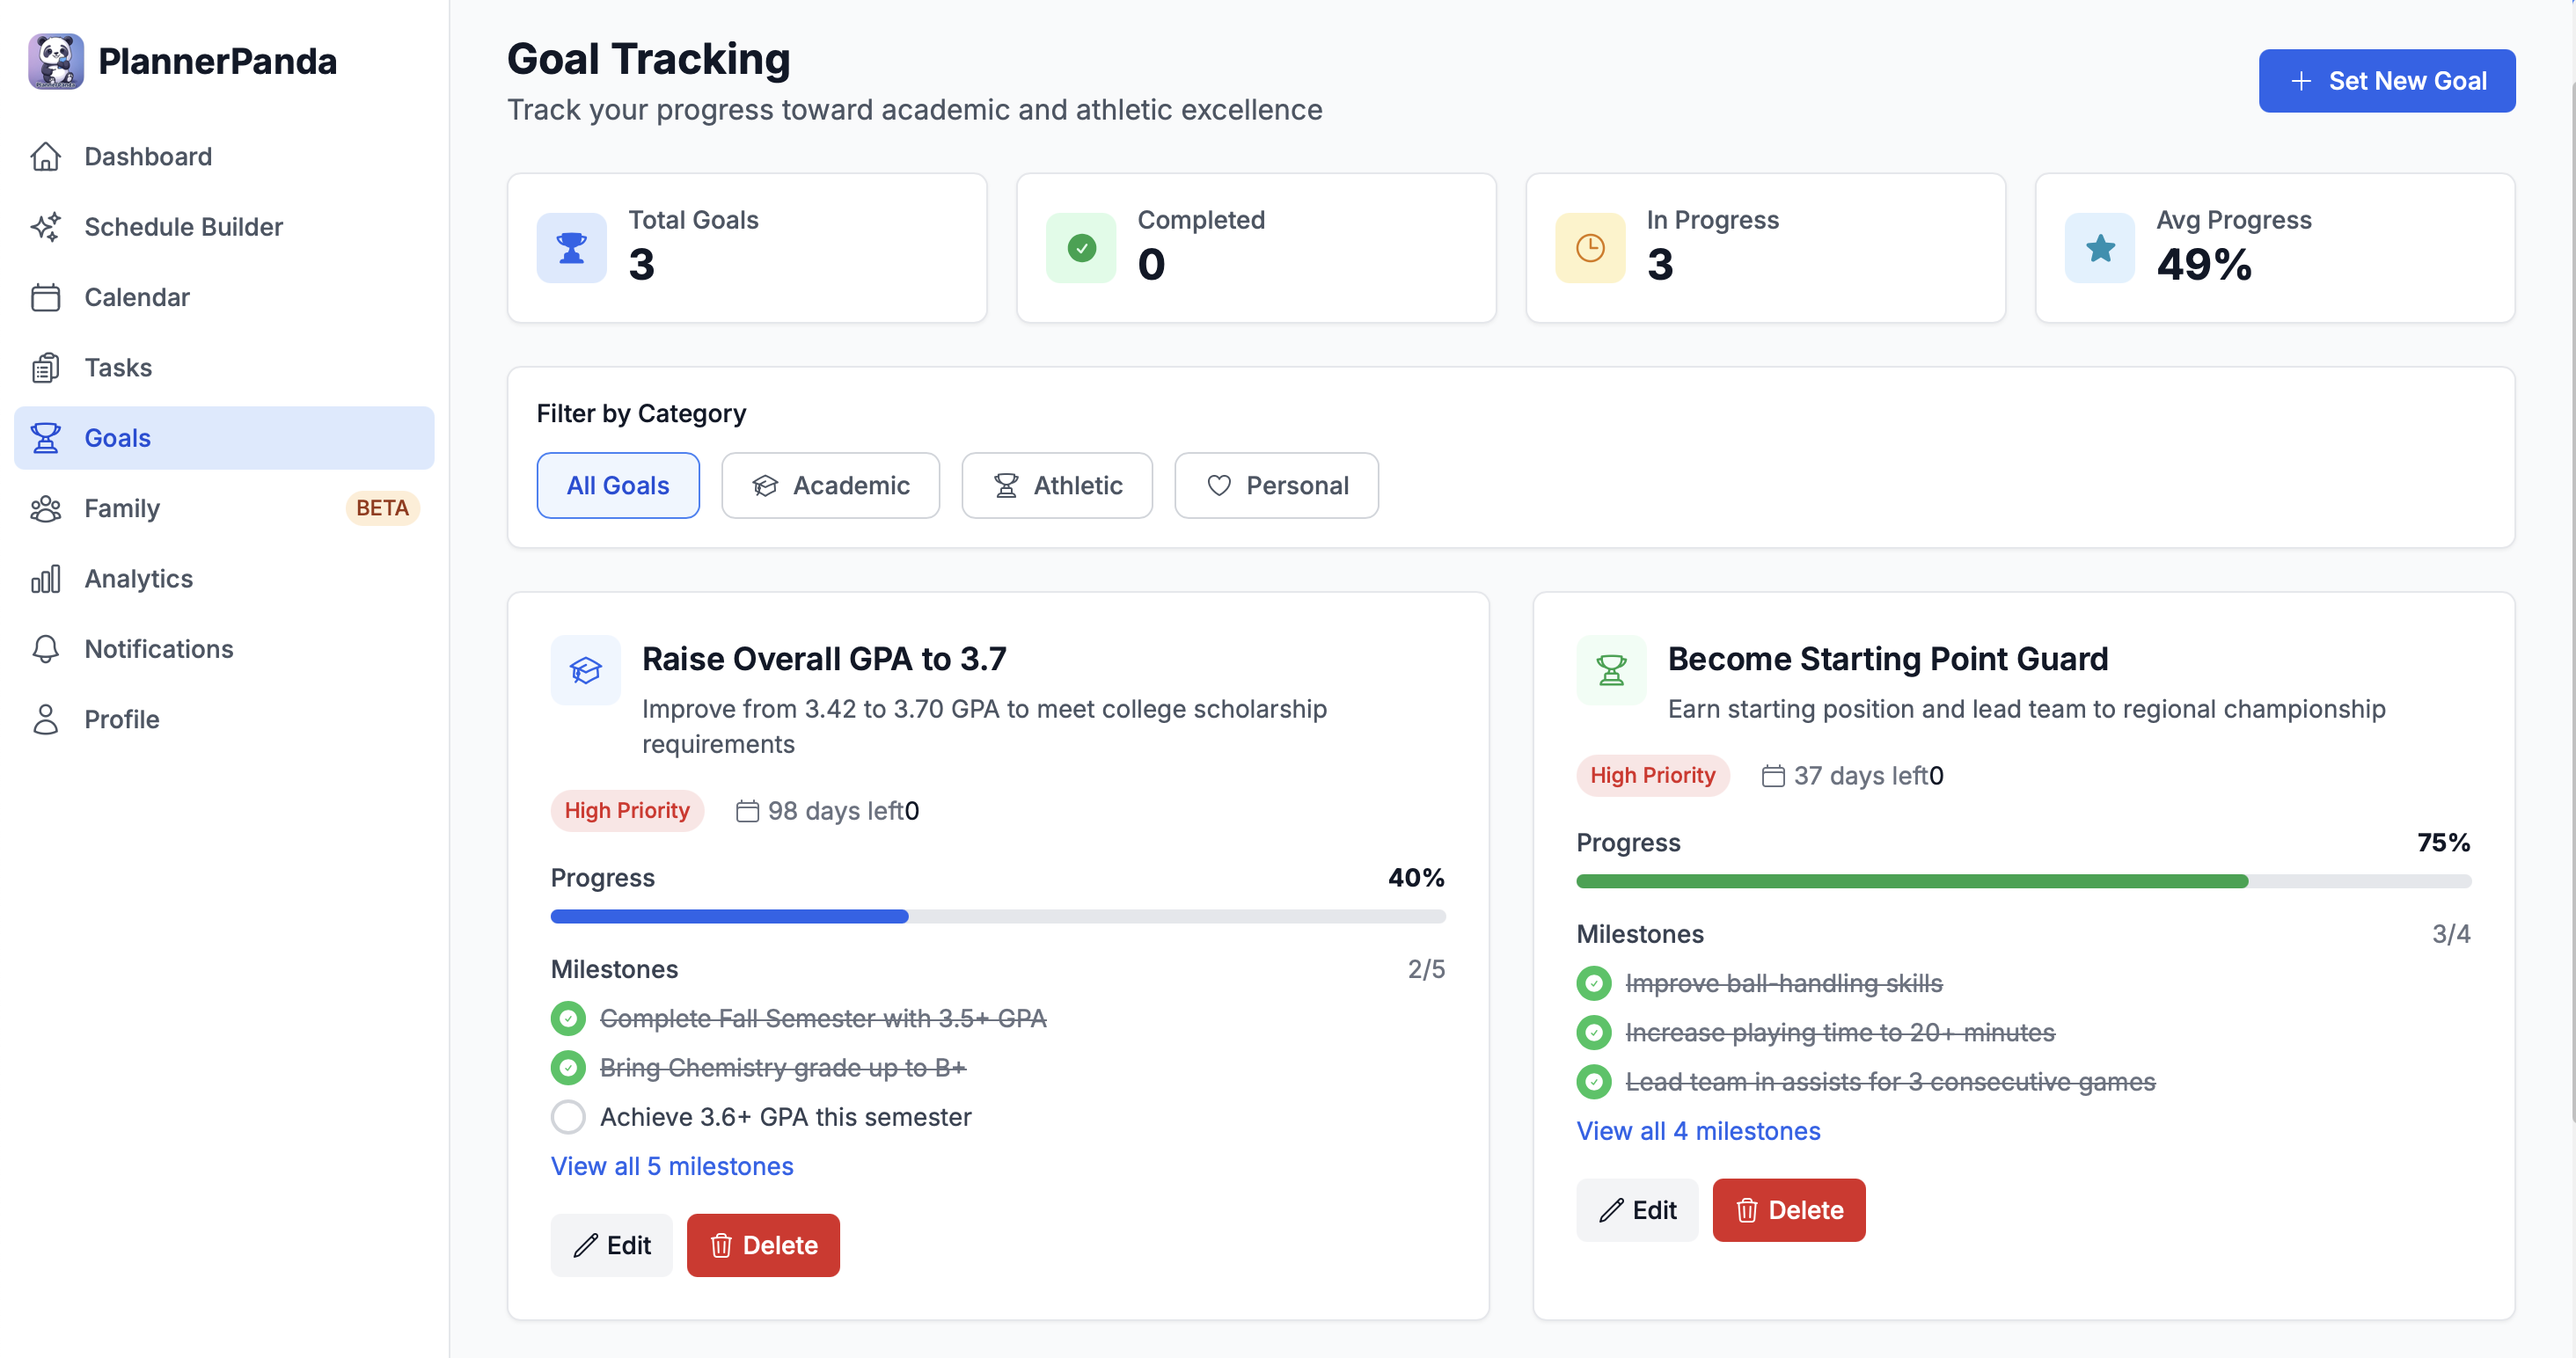Expand View all 4 milestones

(1698, 1131)
